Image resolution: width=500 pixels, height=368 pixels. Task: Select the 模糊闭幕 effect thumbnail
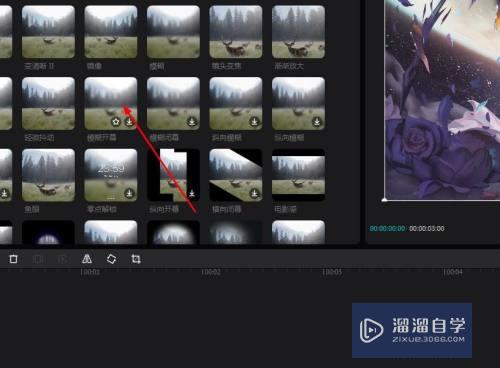click(x=173, y=103)
